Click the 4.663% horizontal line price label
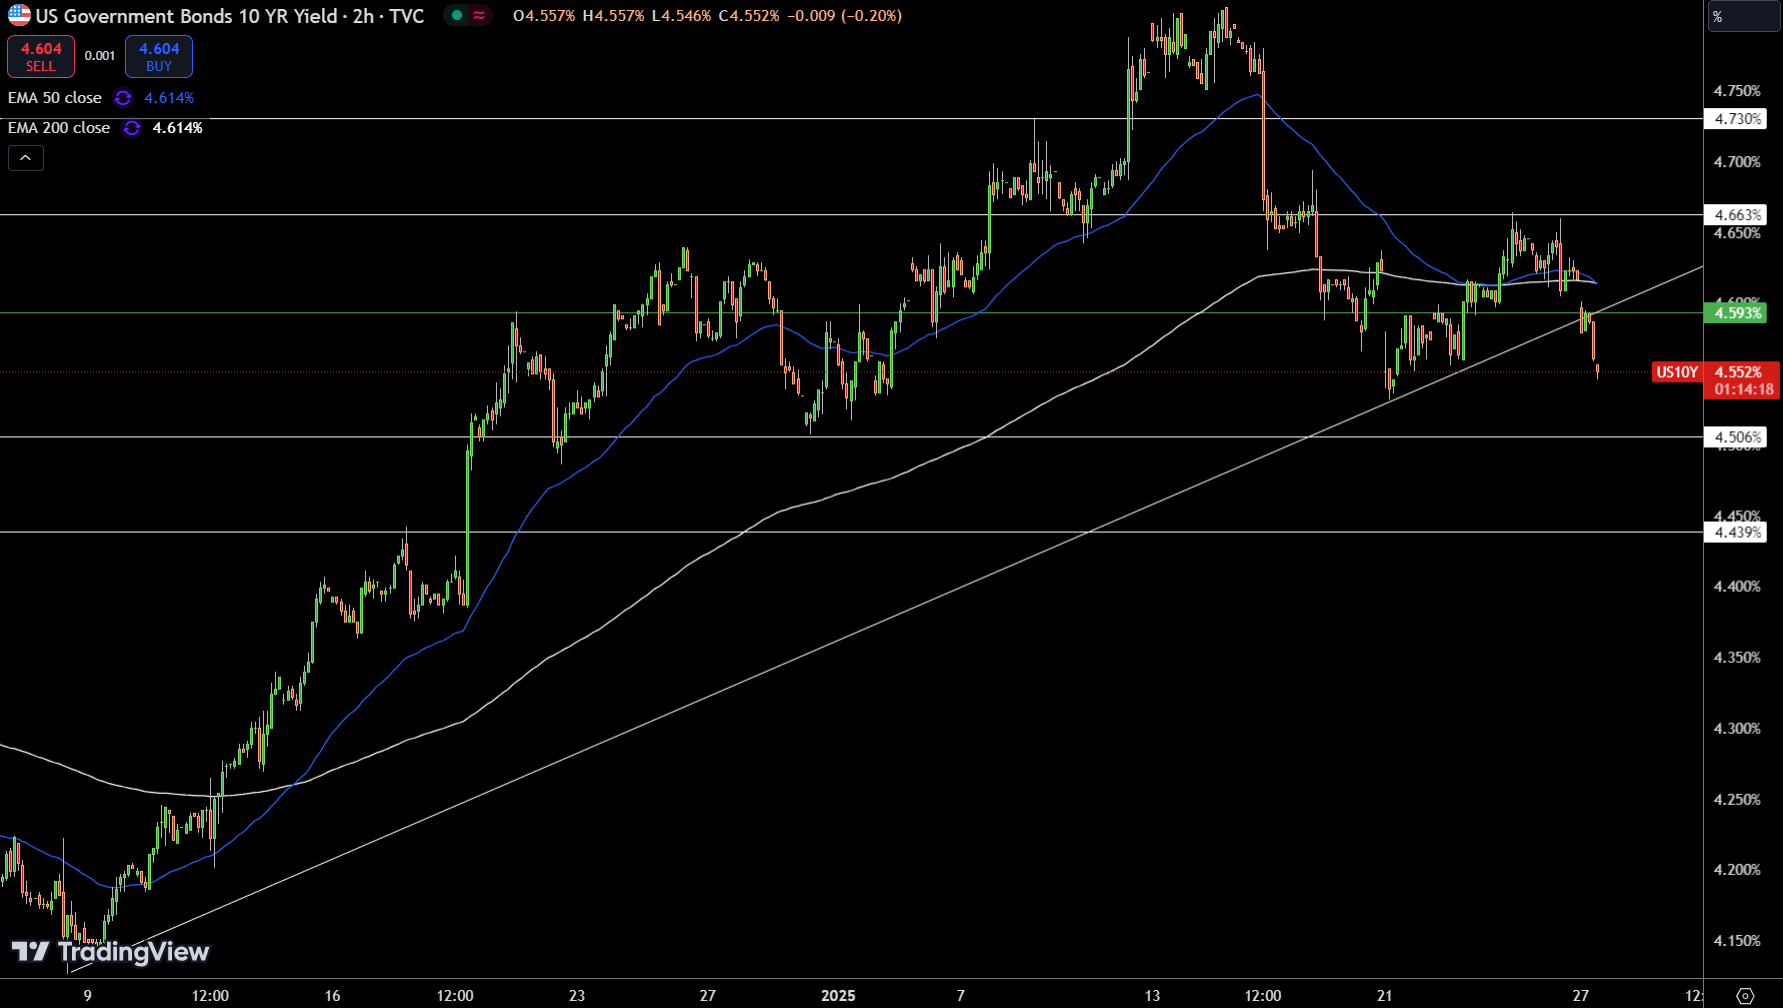 [x=1737, y=215]
